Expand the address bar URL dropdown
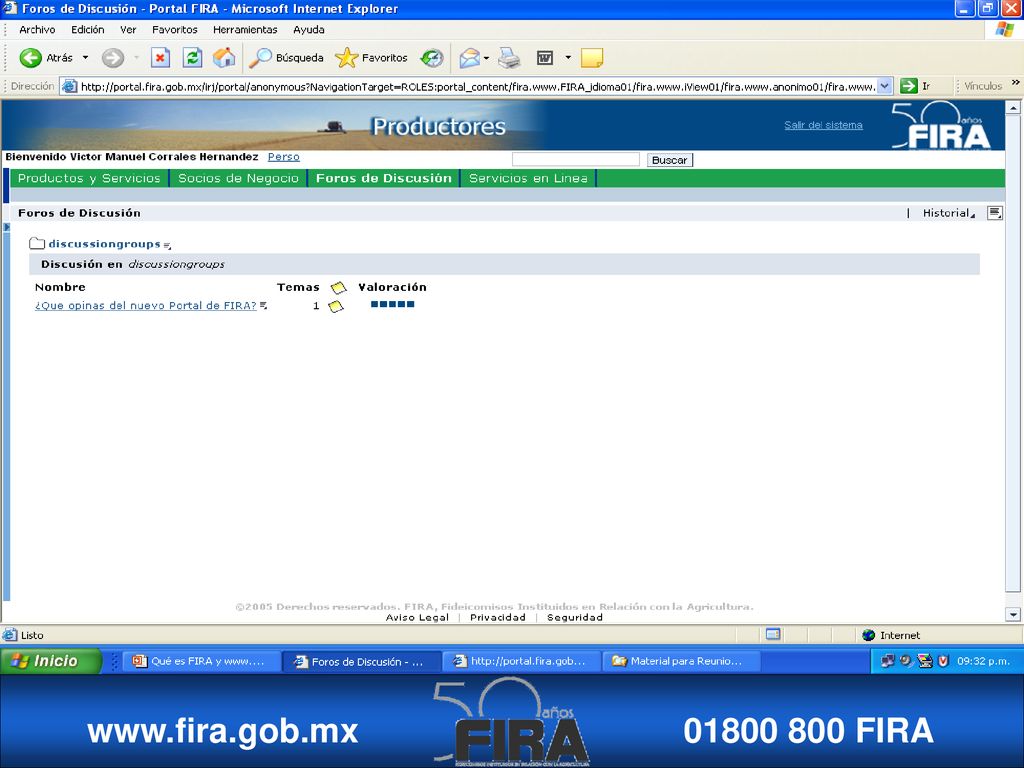This screenshot has height=768, width=1024. [x=884, y=86]
